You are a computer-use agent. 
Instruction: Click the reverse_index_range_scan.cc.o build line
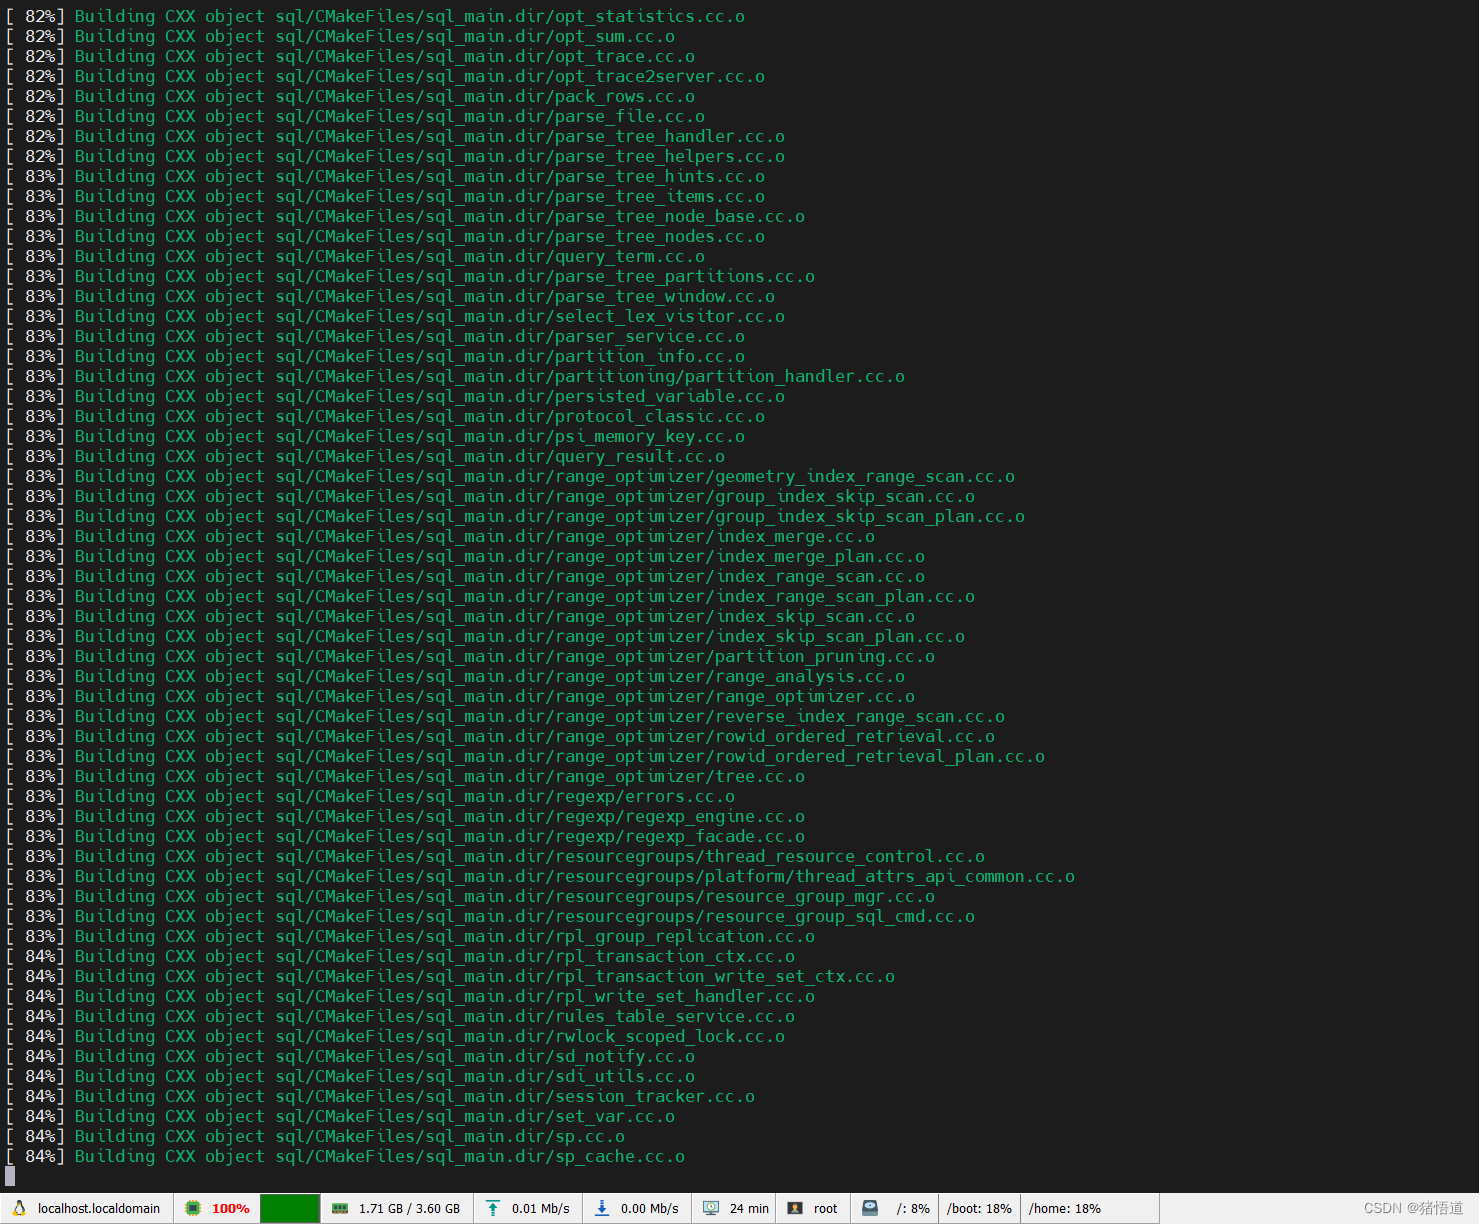point(505,716)
